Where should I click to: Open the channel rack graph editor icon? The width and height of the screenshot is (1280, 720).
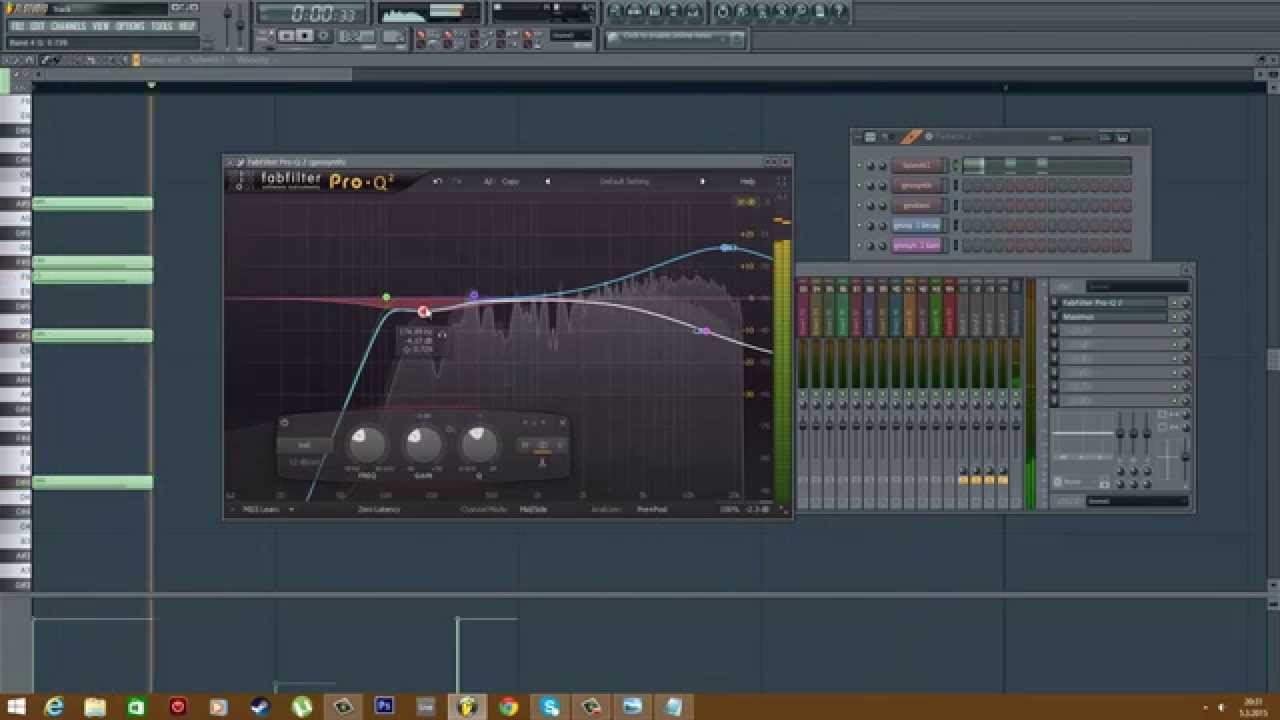pyautogui.click(x=1105, y=138)
